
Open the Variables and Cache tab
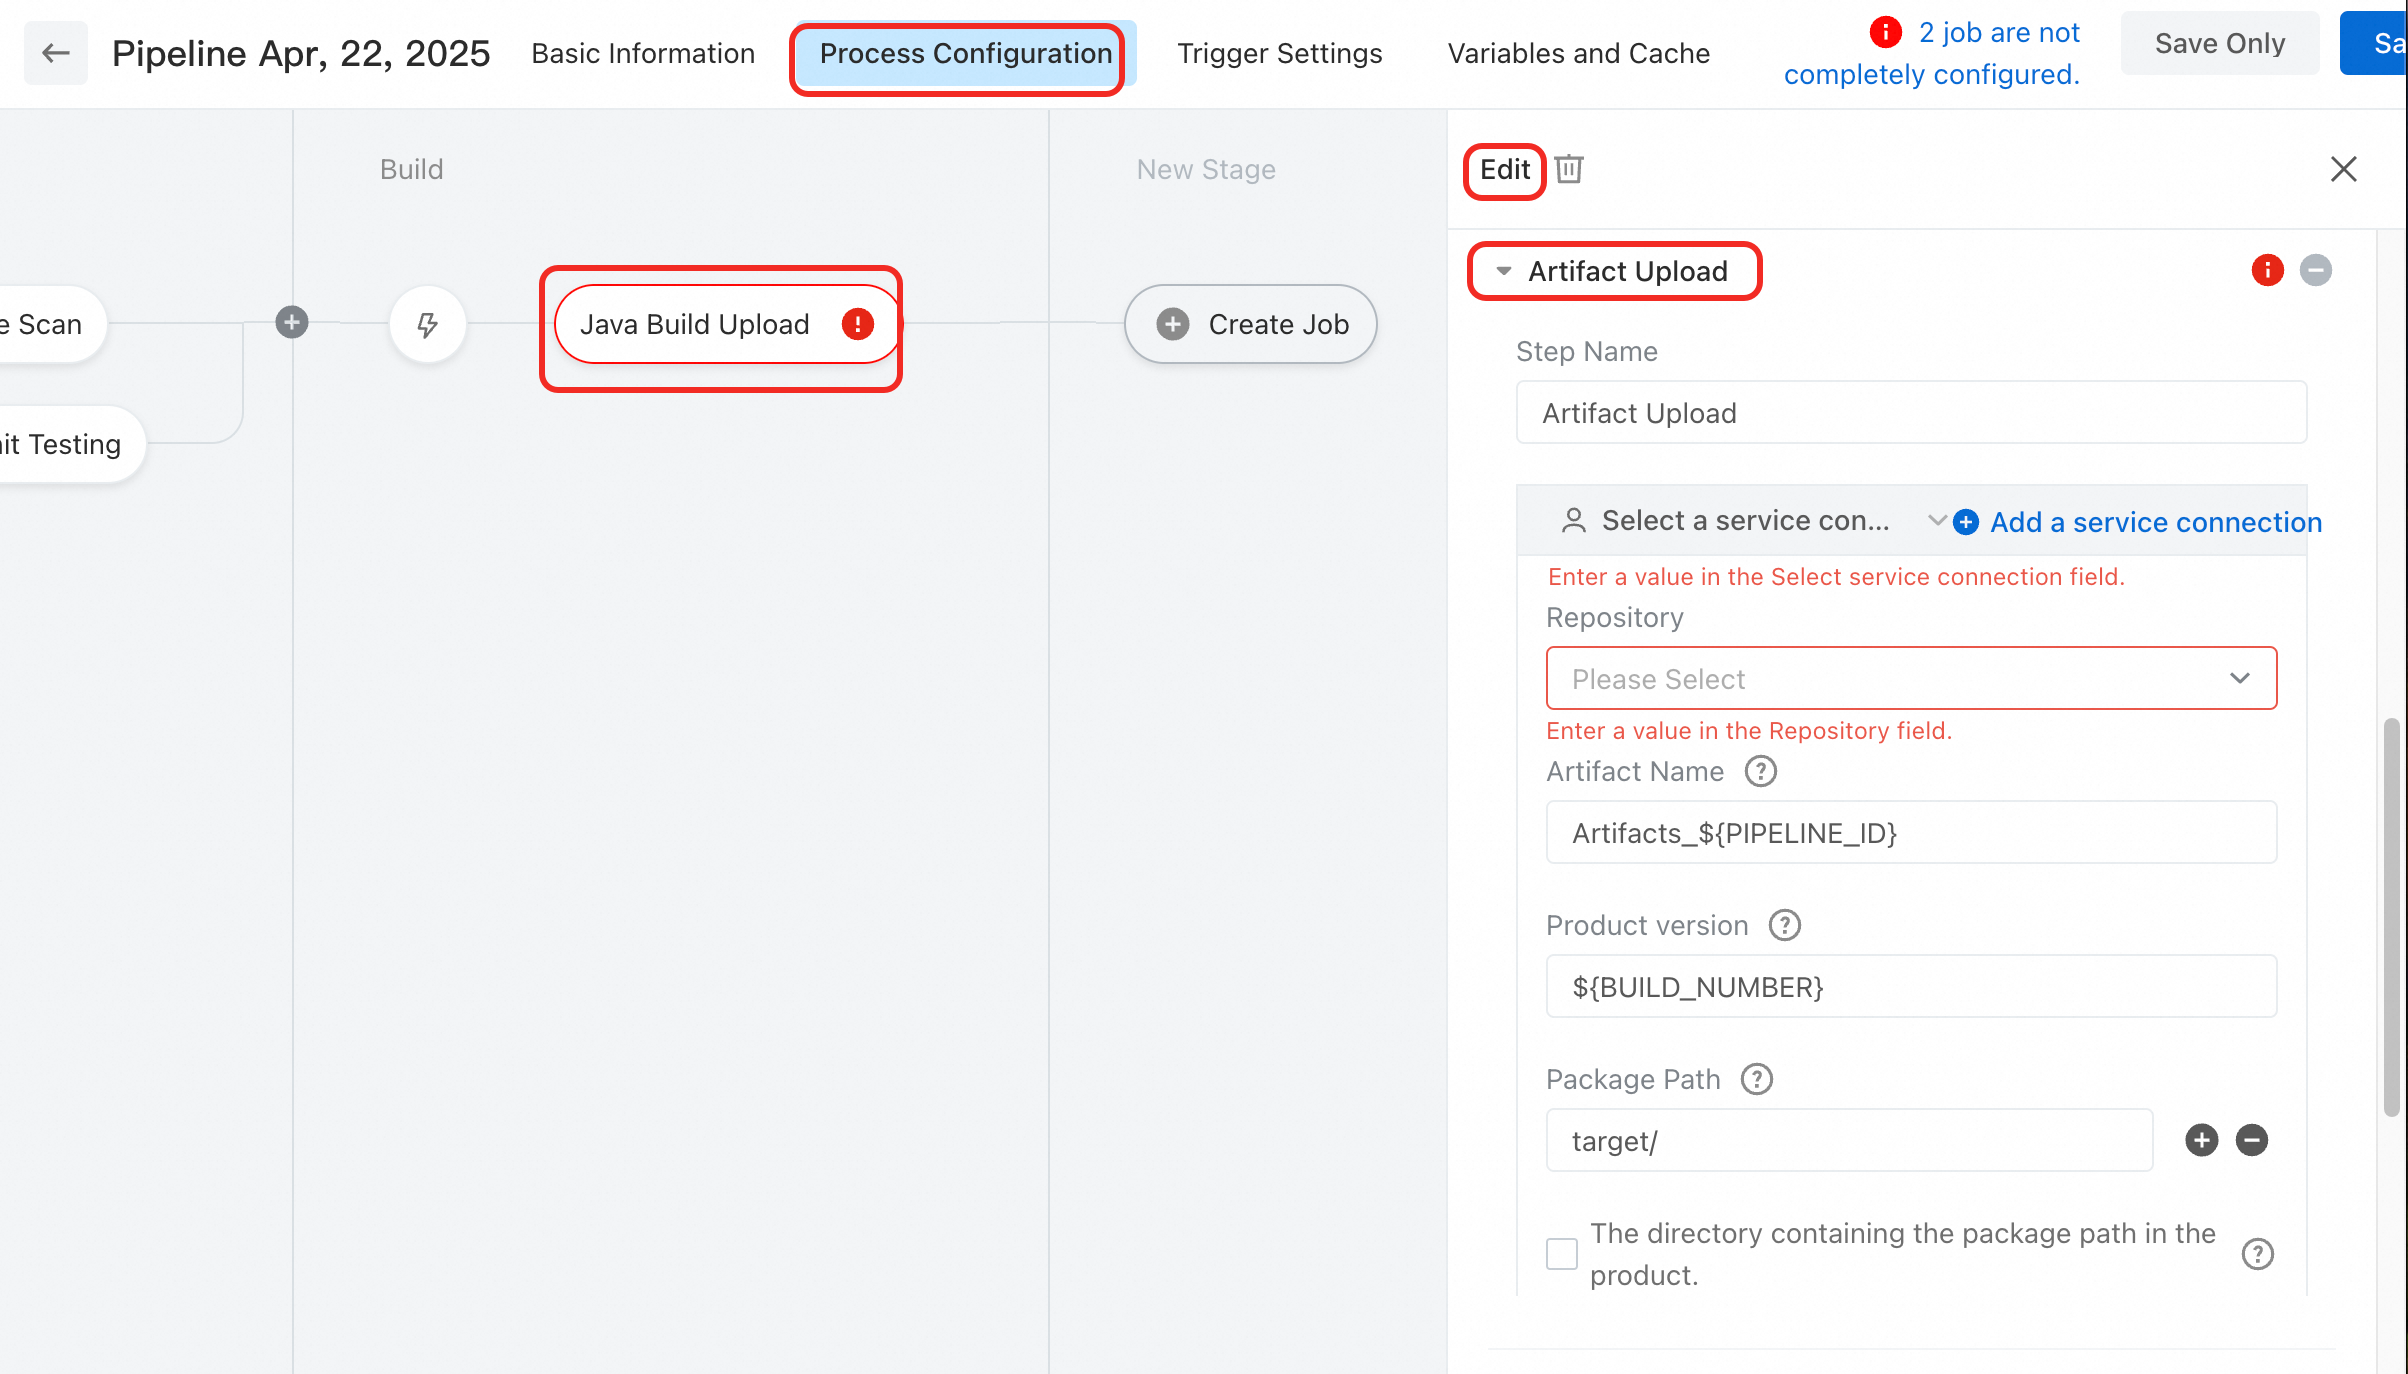pos(1578,53)
